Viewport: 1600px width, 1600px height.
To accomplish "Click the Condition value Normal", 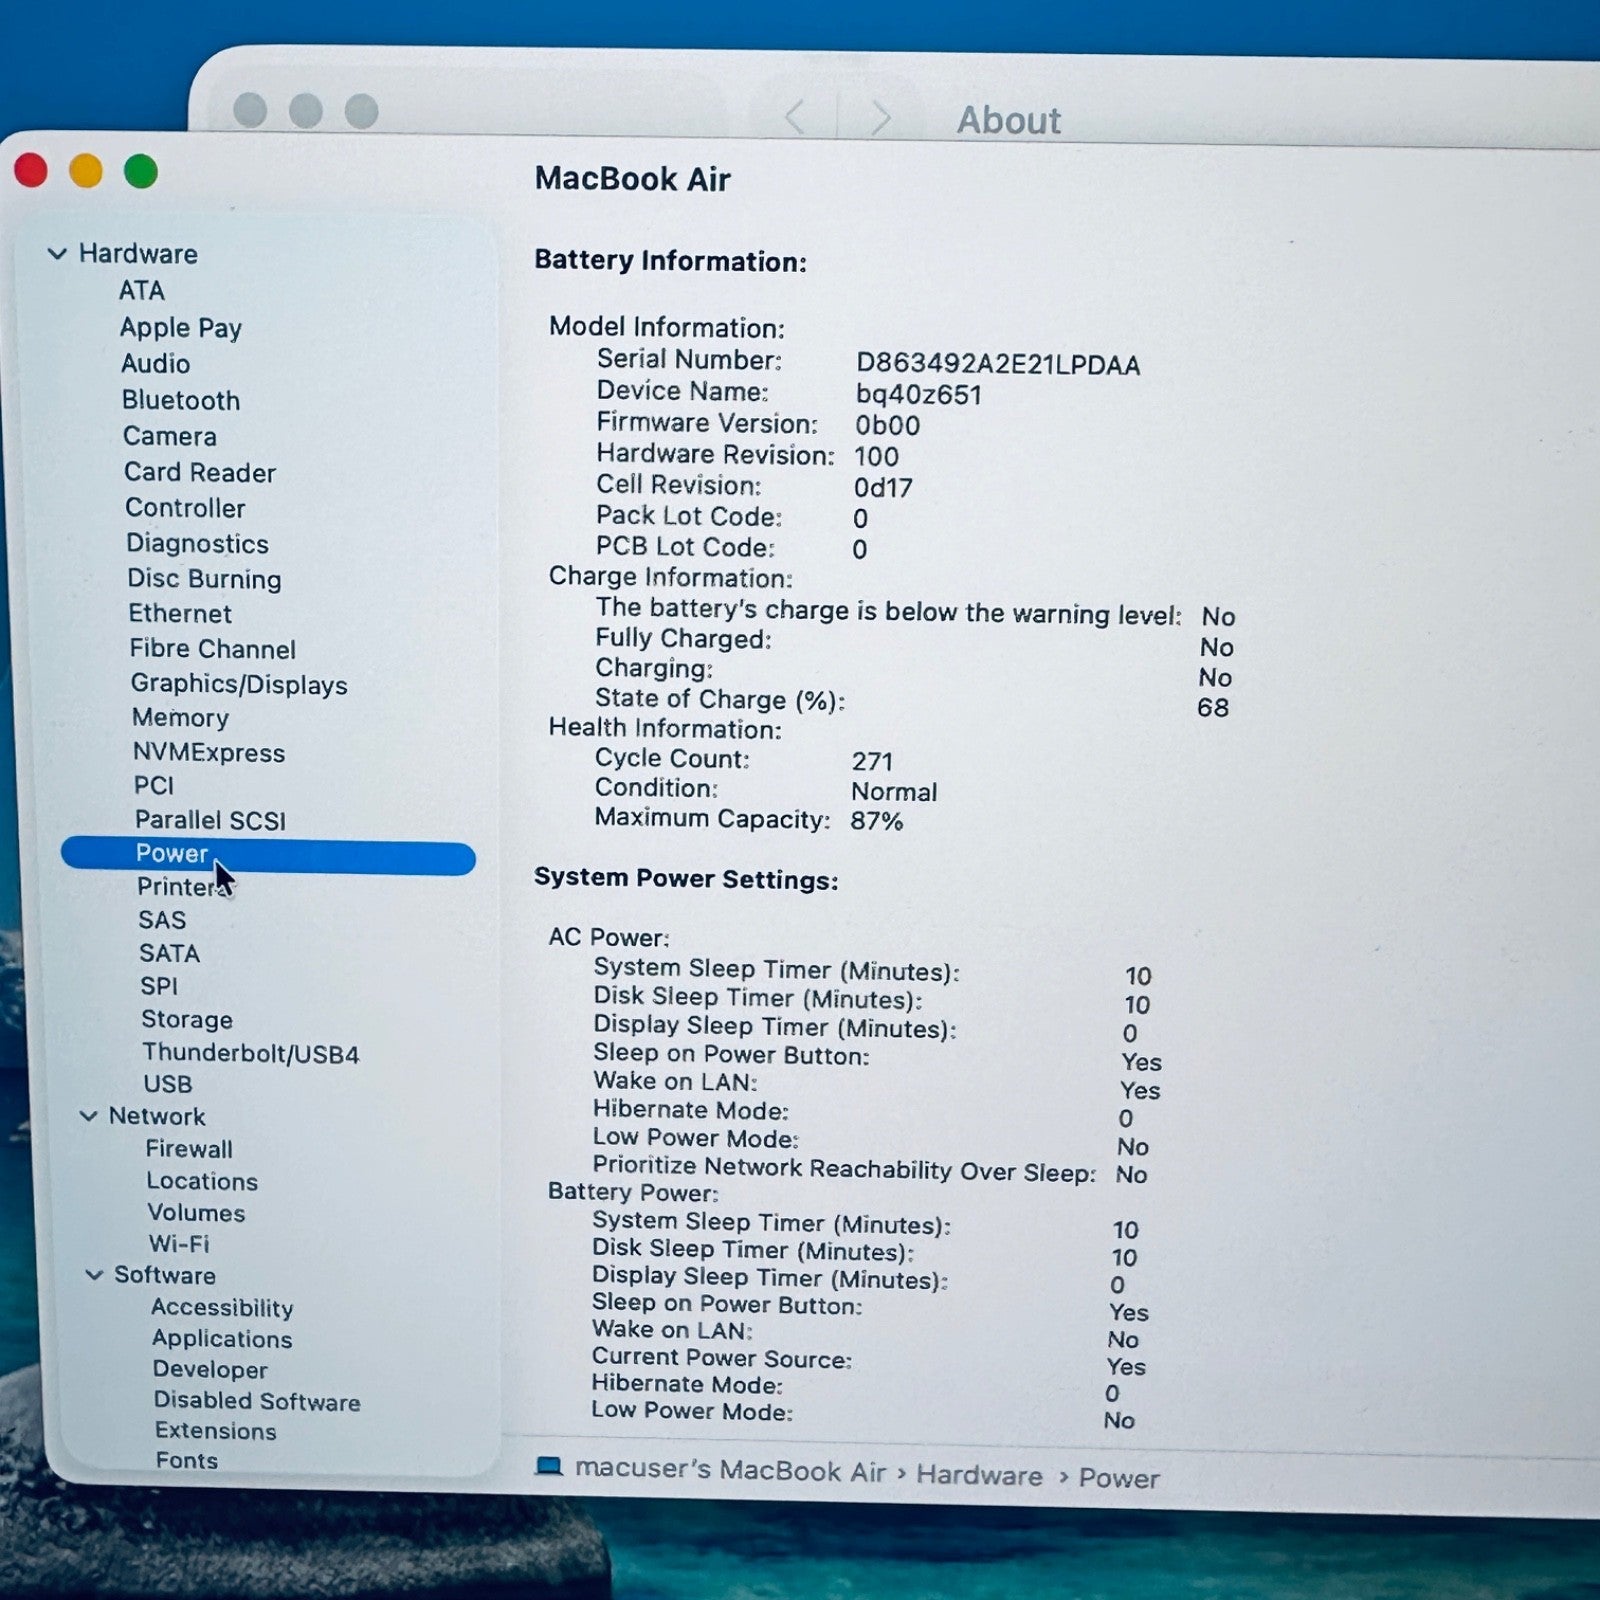I will tap(894, 792).
